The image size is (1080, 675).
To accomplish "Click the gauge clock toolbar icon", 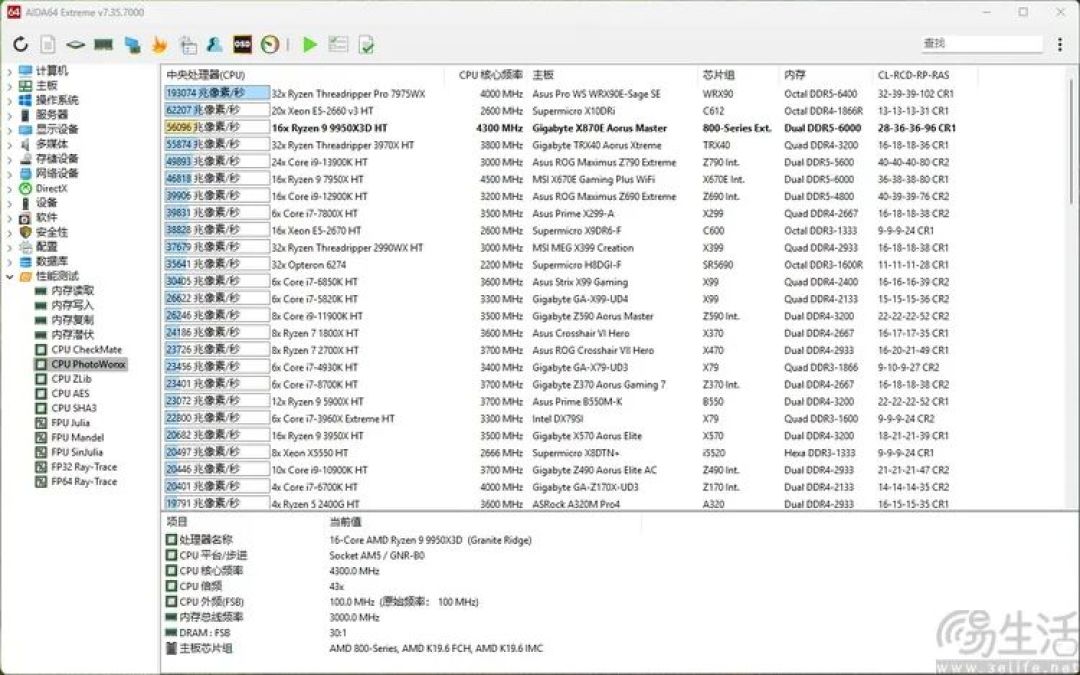I will point(270,44).
